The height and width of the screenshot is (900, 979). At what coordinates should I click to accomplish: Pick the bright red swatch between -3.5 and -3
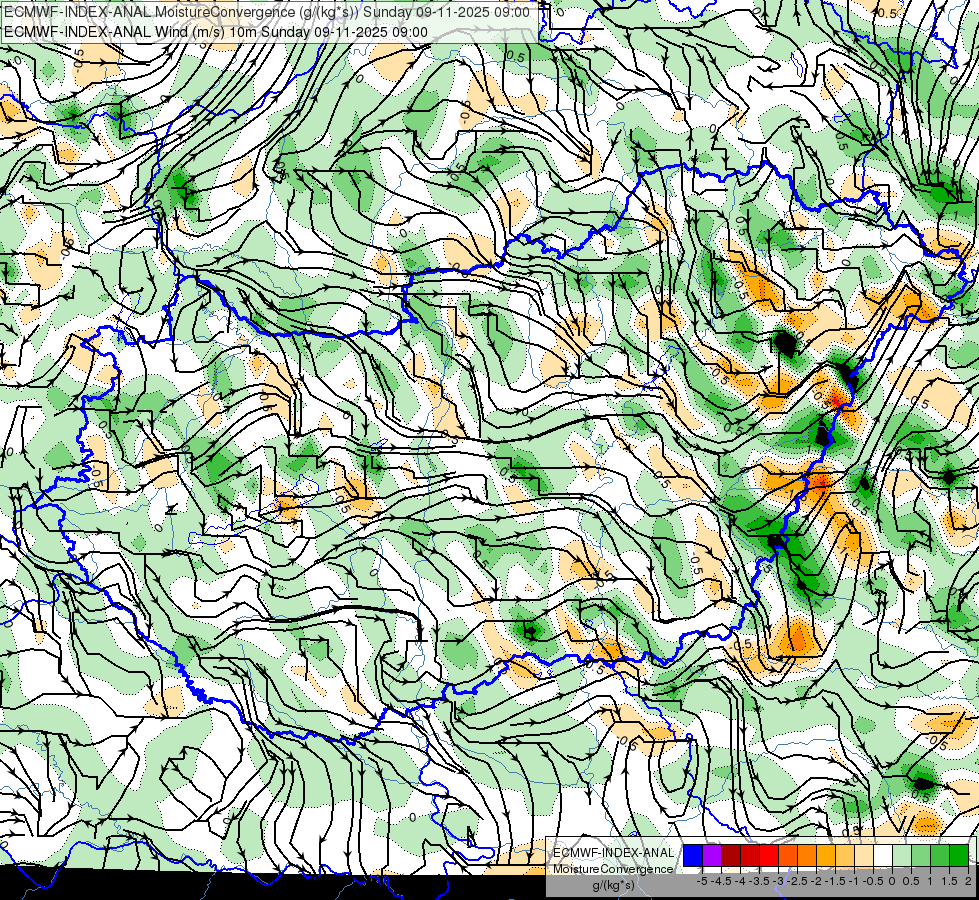coord(769,855)
